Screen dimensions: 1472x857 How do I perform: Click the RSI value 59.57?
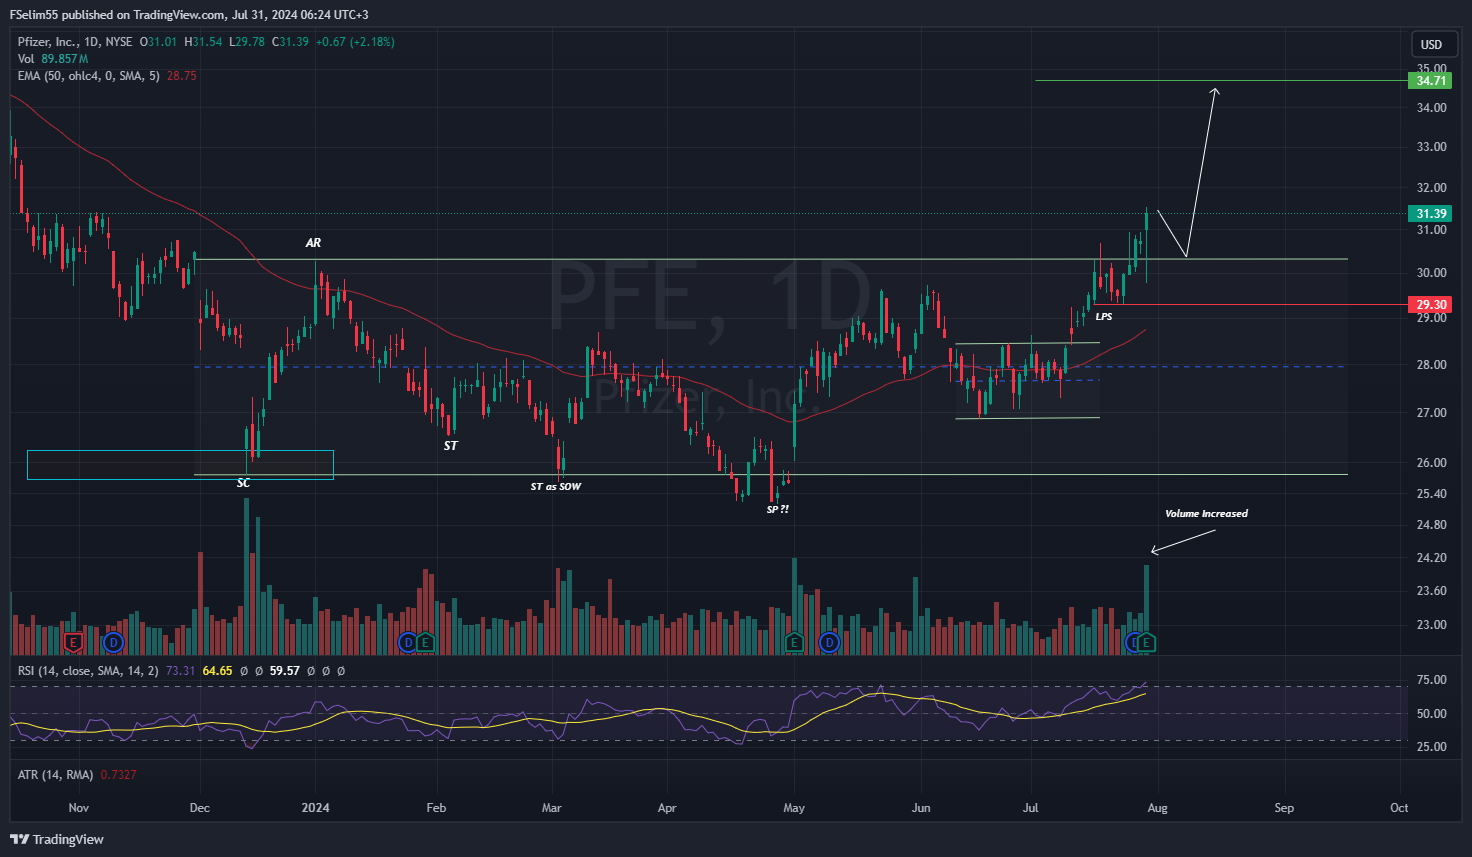pos(285,671)
